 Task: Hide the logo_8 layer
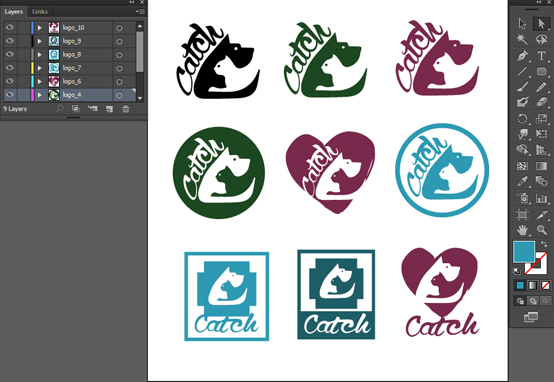pos(10,54)
